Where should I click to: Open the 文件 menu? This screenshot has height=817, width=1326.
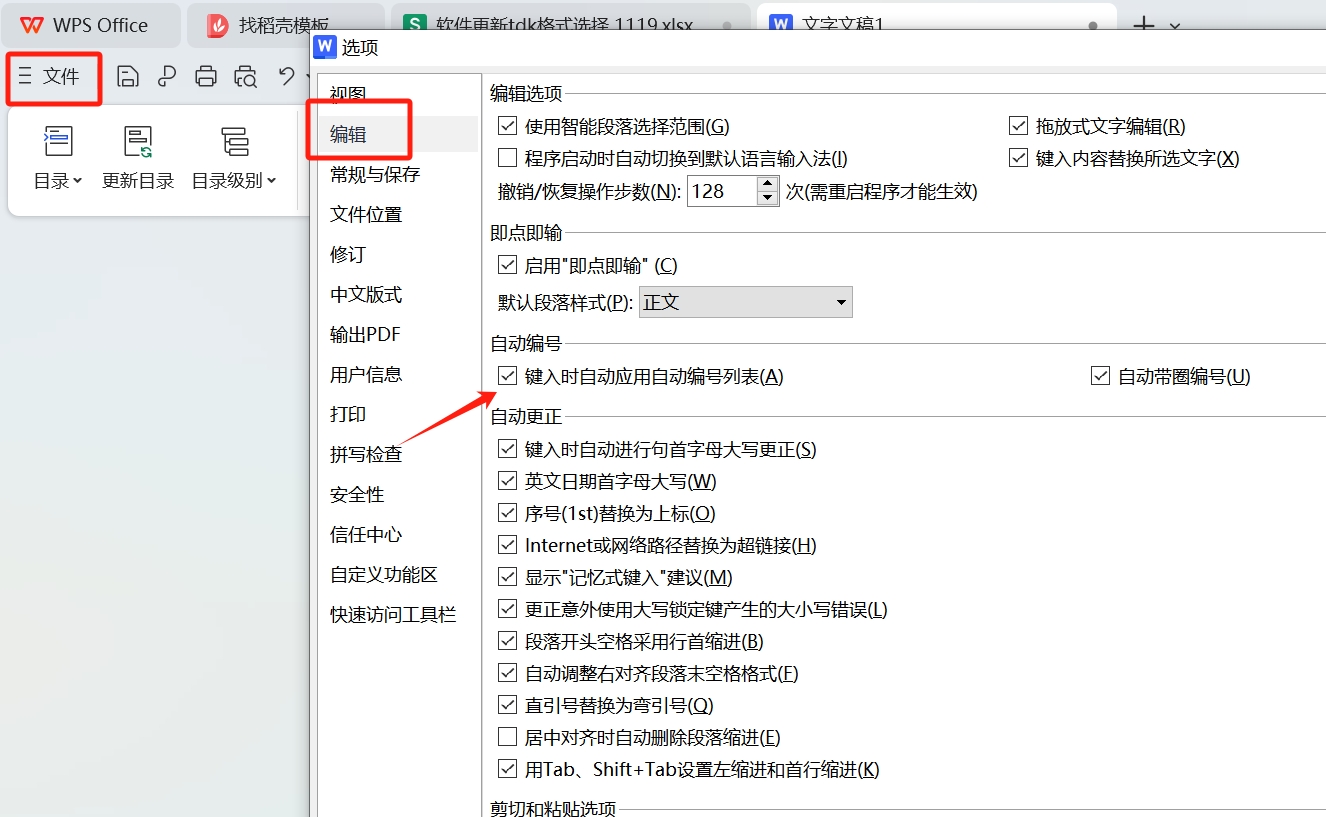tap(53, 77)
